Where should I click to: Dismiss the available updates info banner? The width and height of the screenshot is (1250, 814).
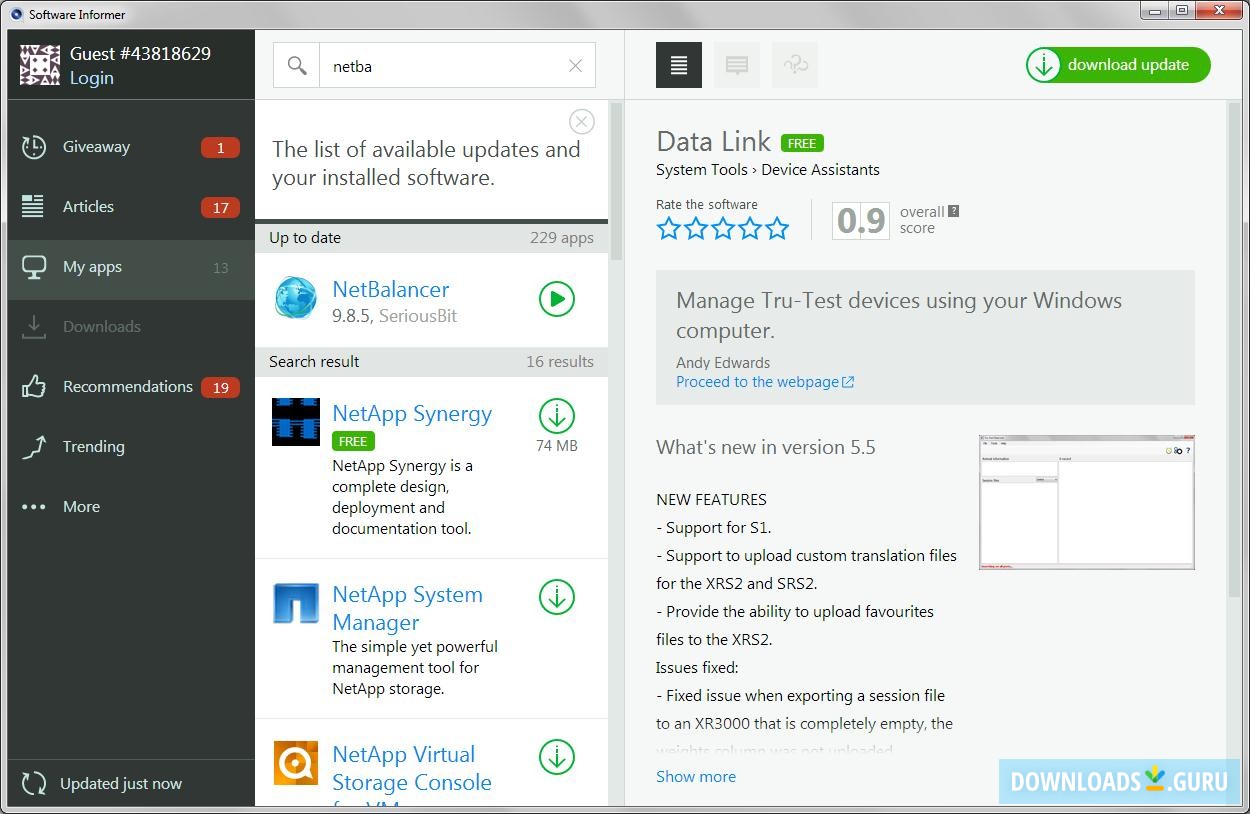point(581,122)
